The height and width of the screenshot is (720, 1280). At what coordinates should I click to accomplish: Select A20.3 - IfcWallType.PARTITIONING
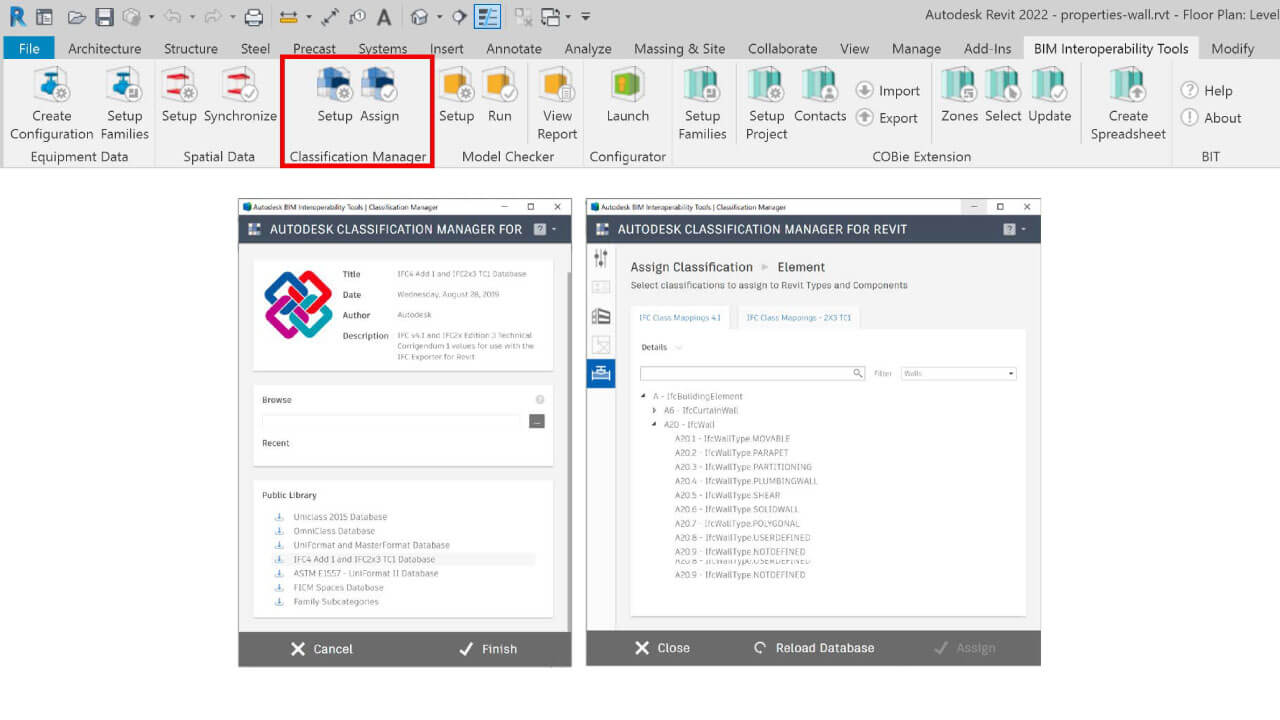tap(743, 467)
